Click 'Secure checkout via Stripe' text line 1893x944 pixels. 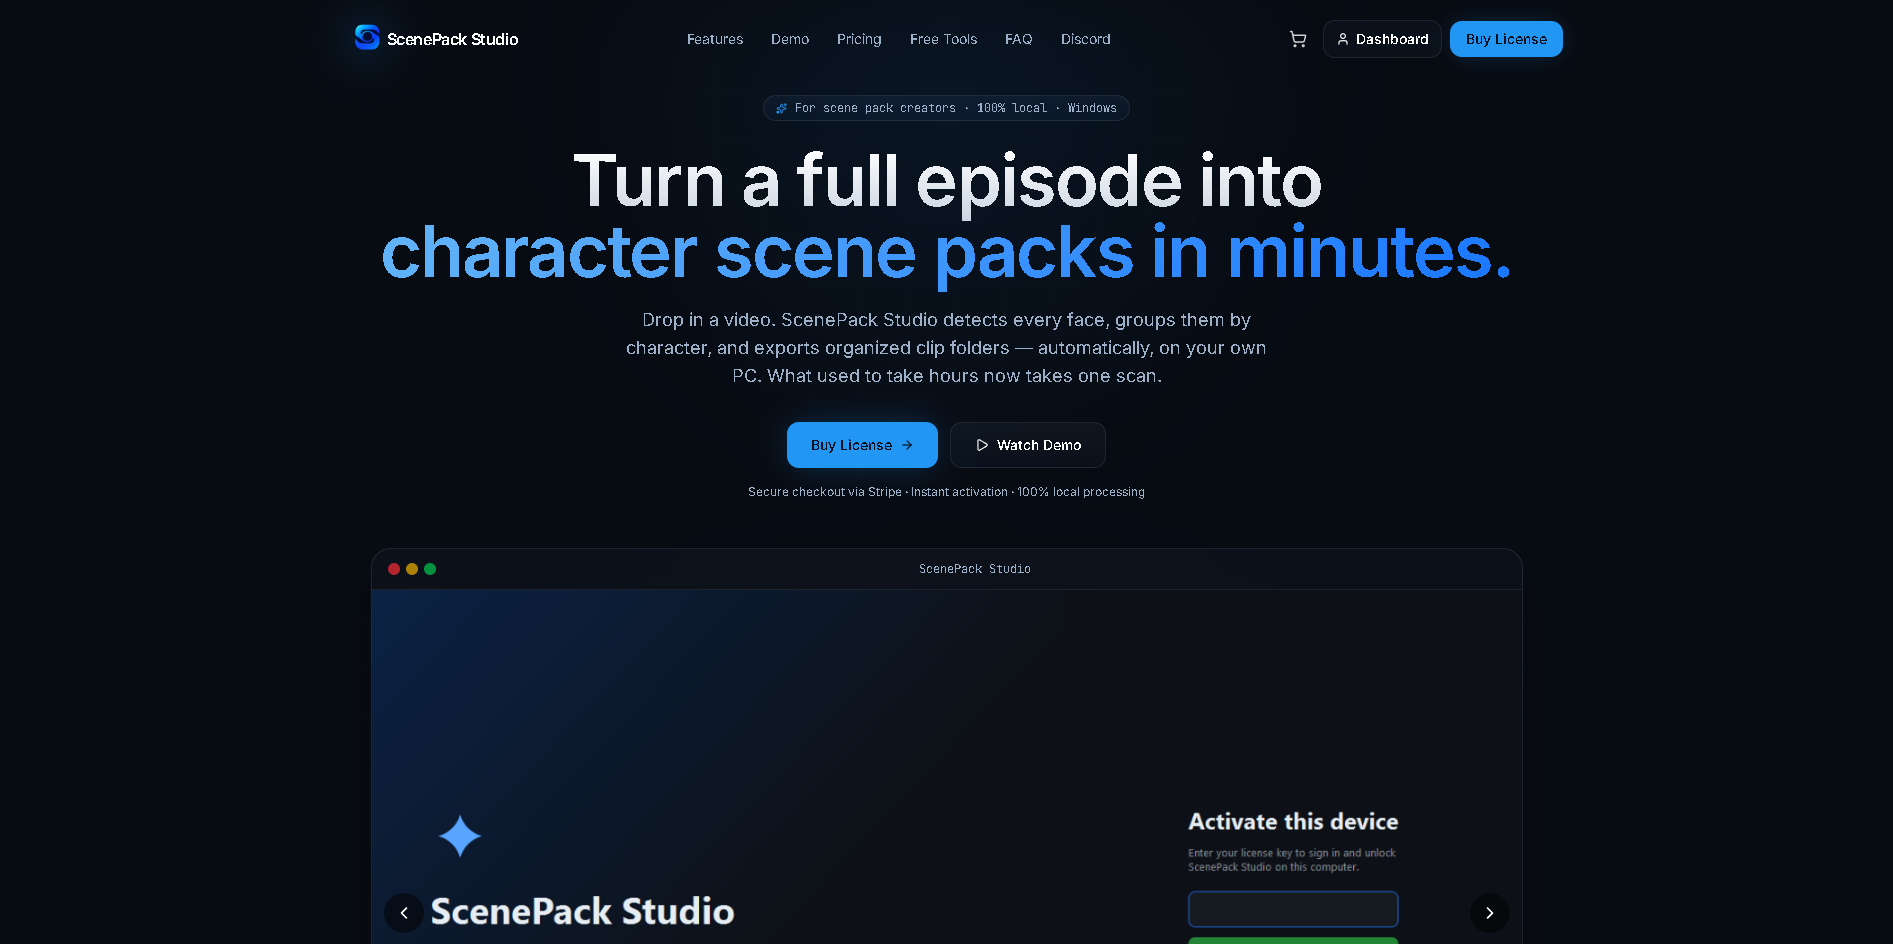946,492
